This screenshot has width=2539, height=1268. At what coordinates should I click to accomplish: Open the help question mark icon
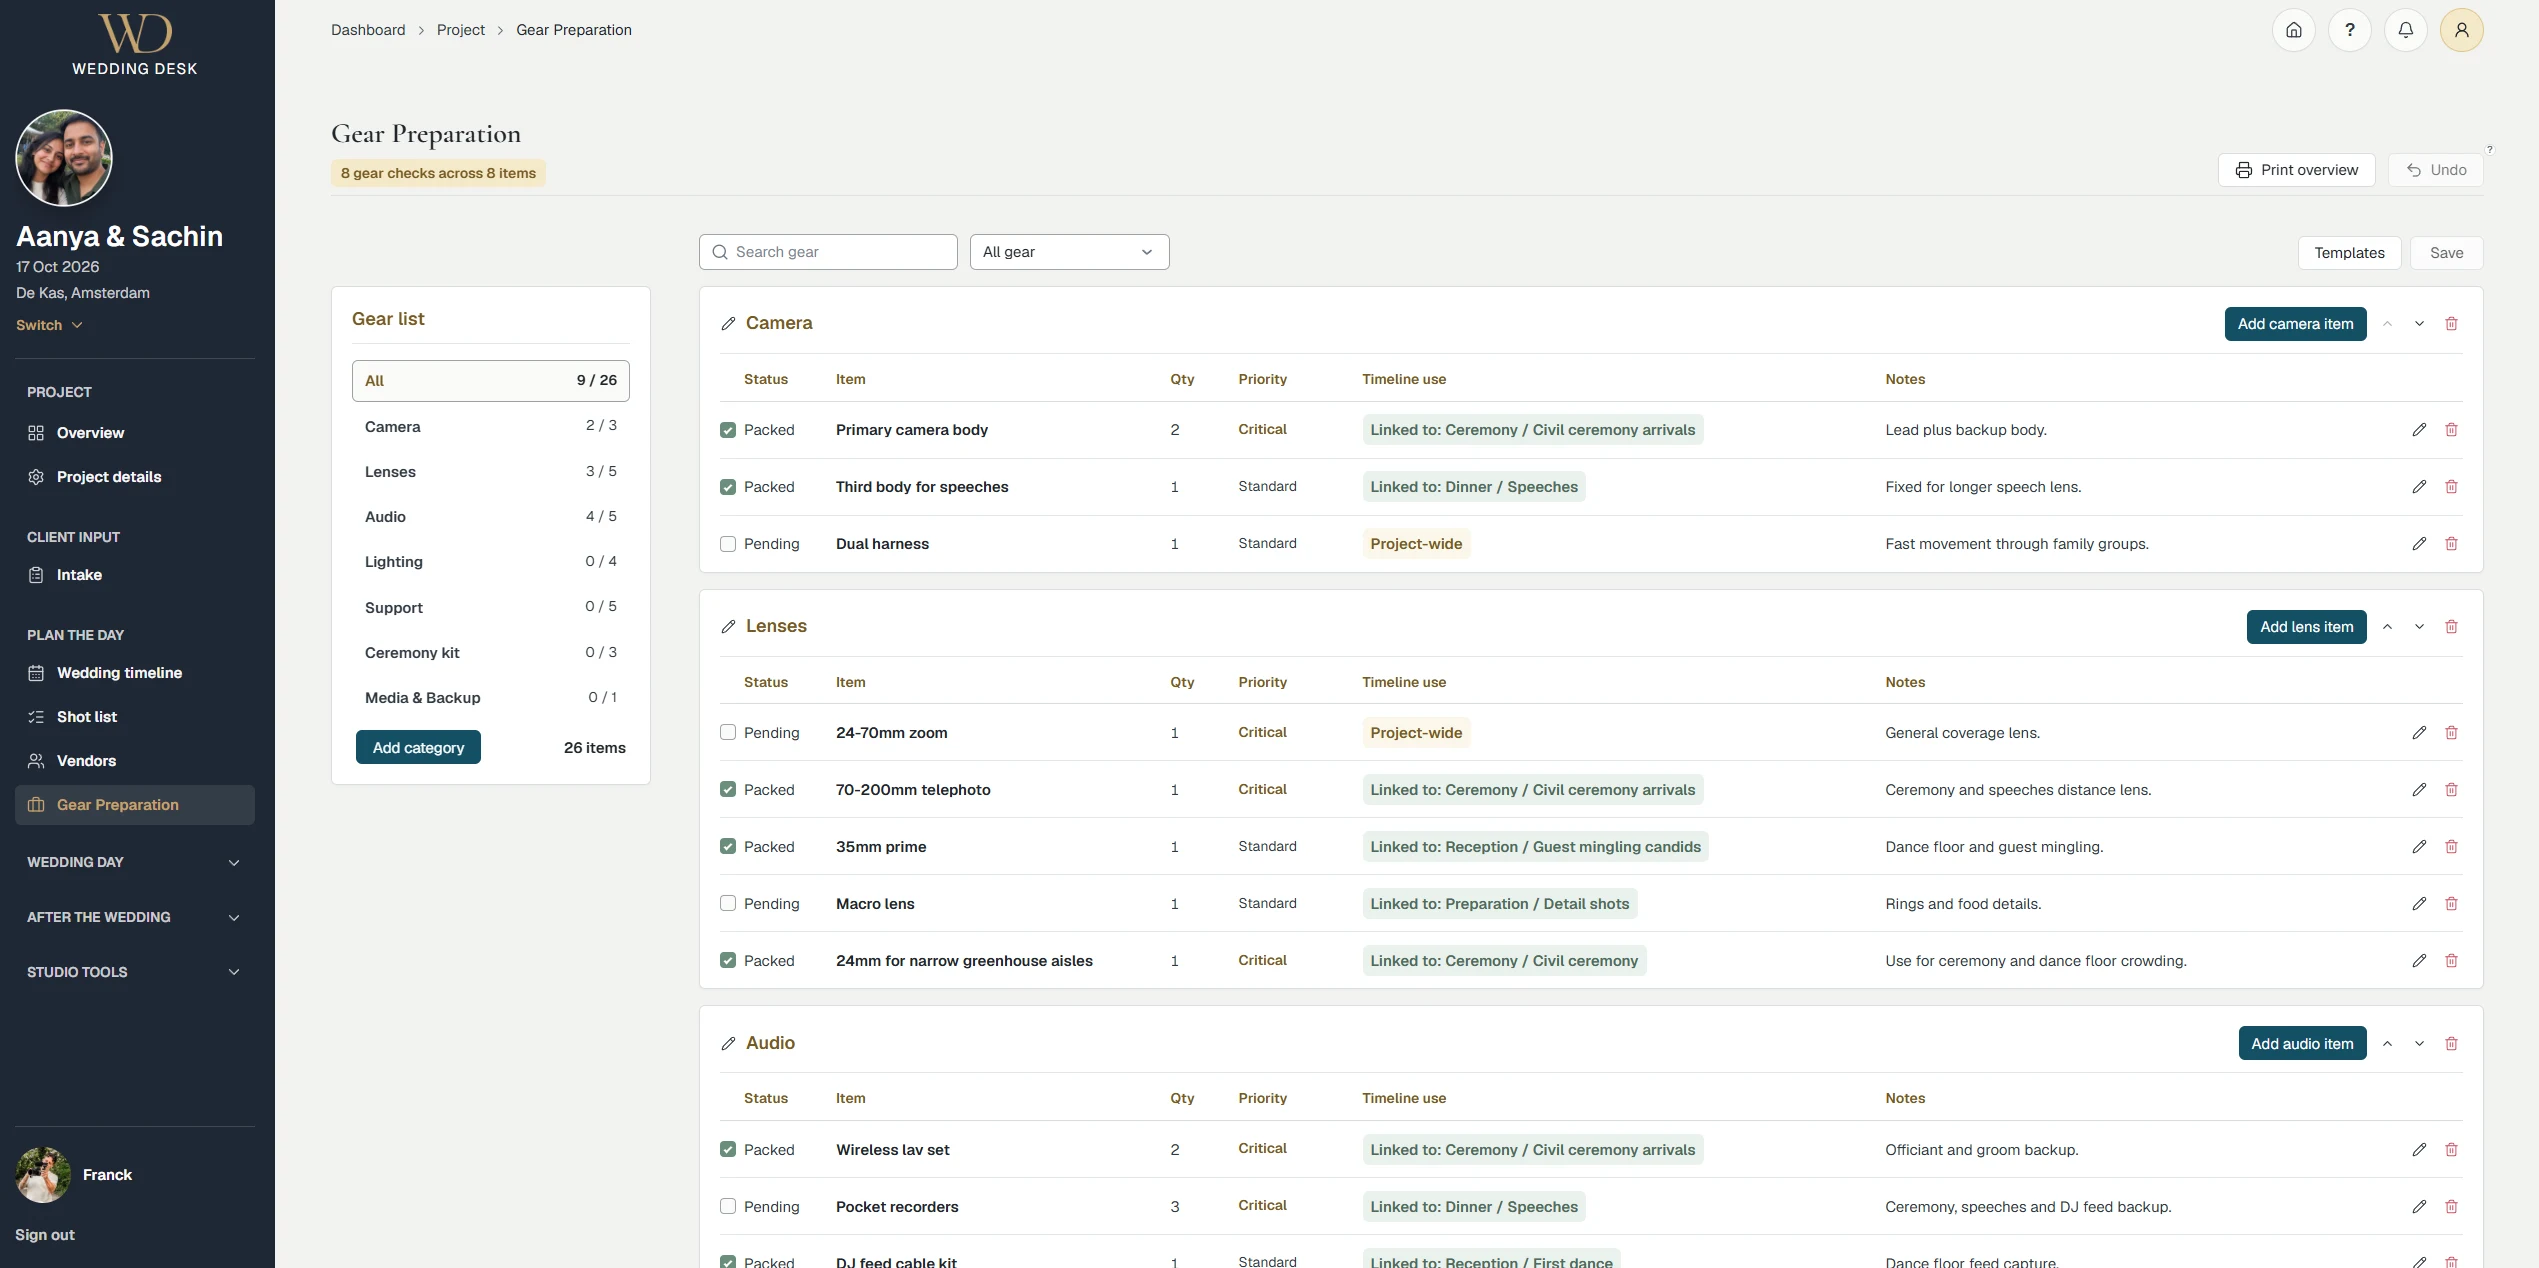(x=2349, y=30)
